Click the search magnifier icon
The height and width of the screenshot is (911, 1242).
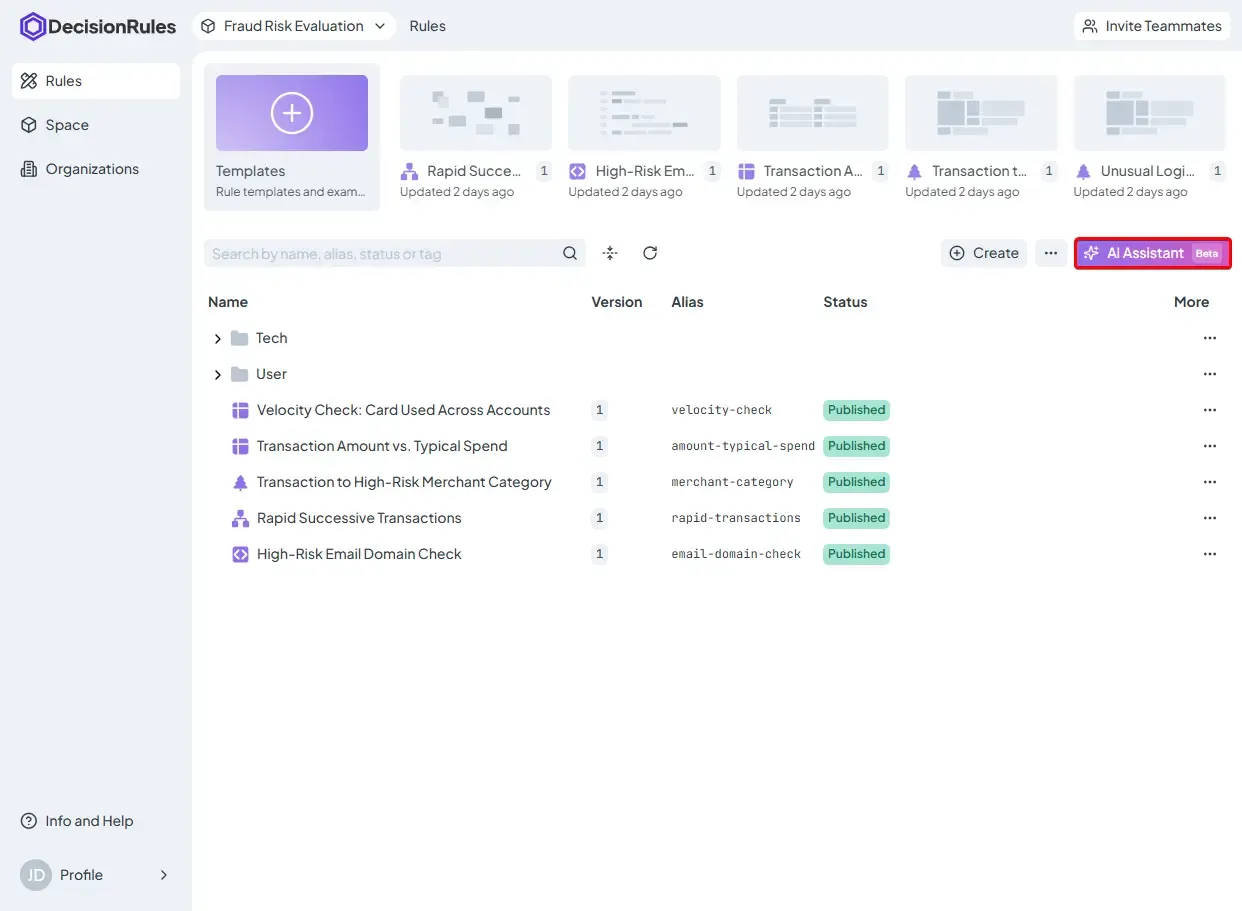(x=570, y=253)
